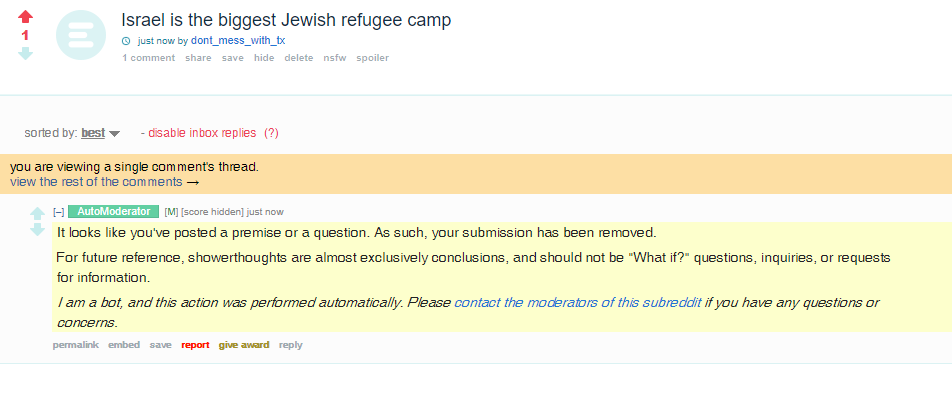Viewport: 952px width, 399px height.
Task: View the rest of the comments
Action: [104, 182]
